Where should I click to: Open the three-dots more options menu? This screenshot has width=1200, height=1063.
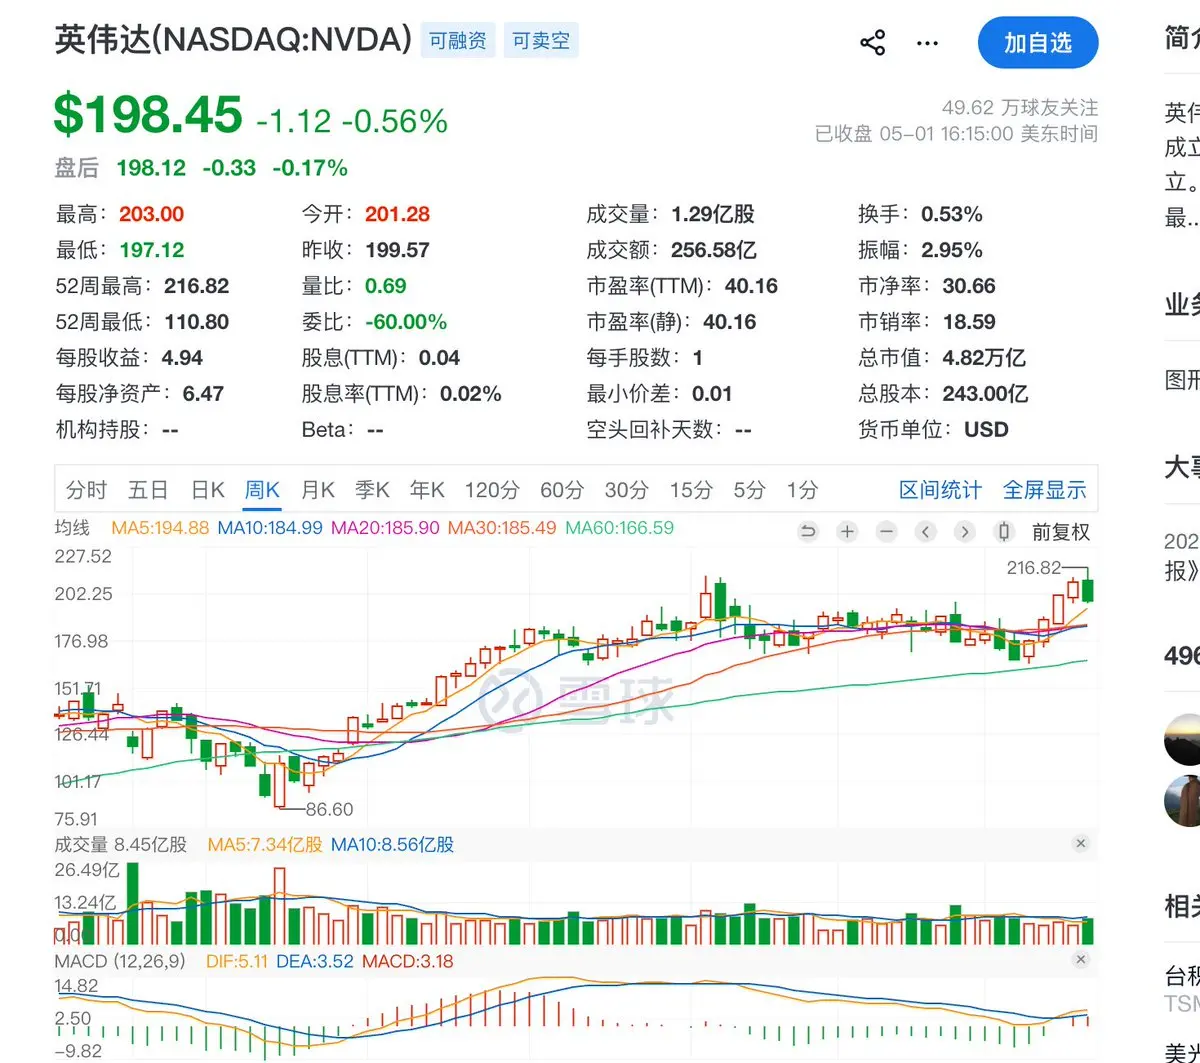tap(928, 43)
